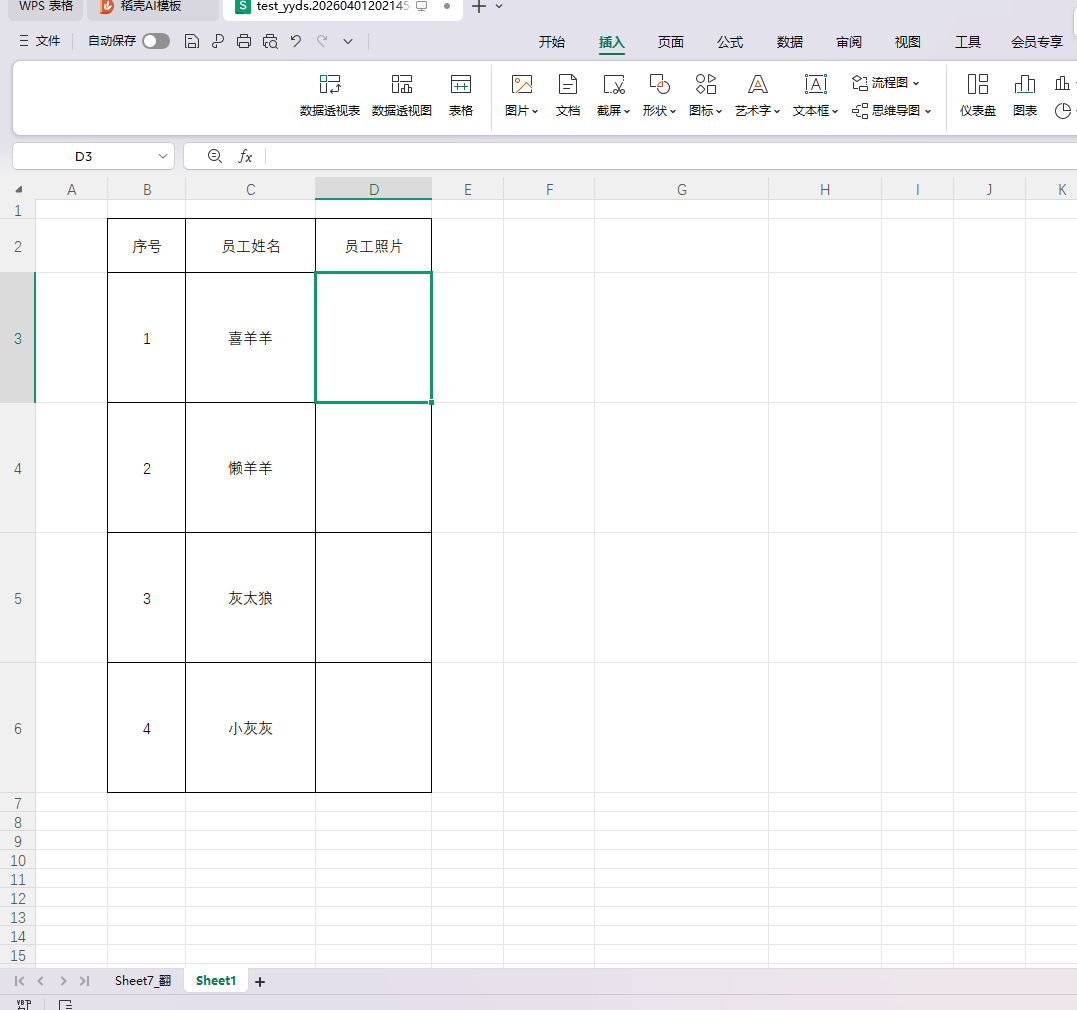Screen dimensions: 1077x1010
Task: Jump to last sheet arrow
Action: [84, 981]
